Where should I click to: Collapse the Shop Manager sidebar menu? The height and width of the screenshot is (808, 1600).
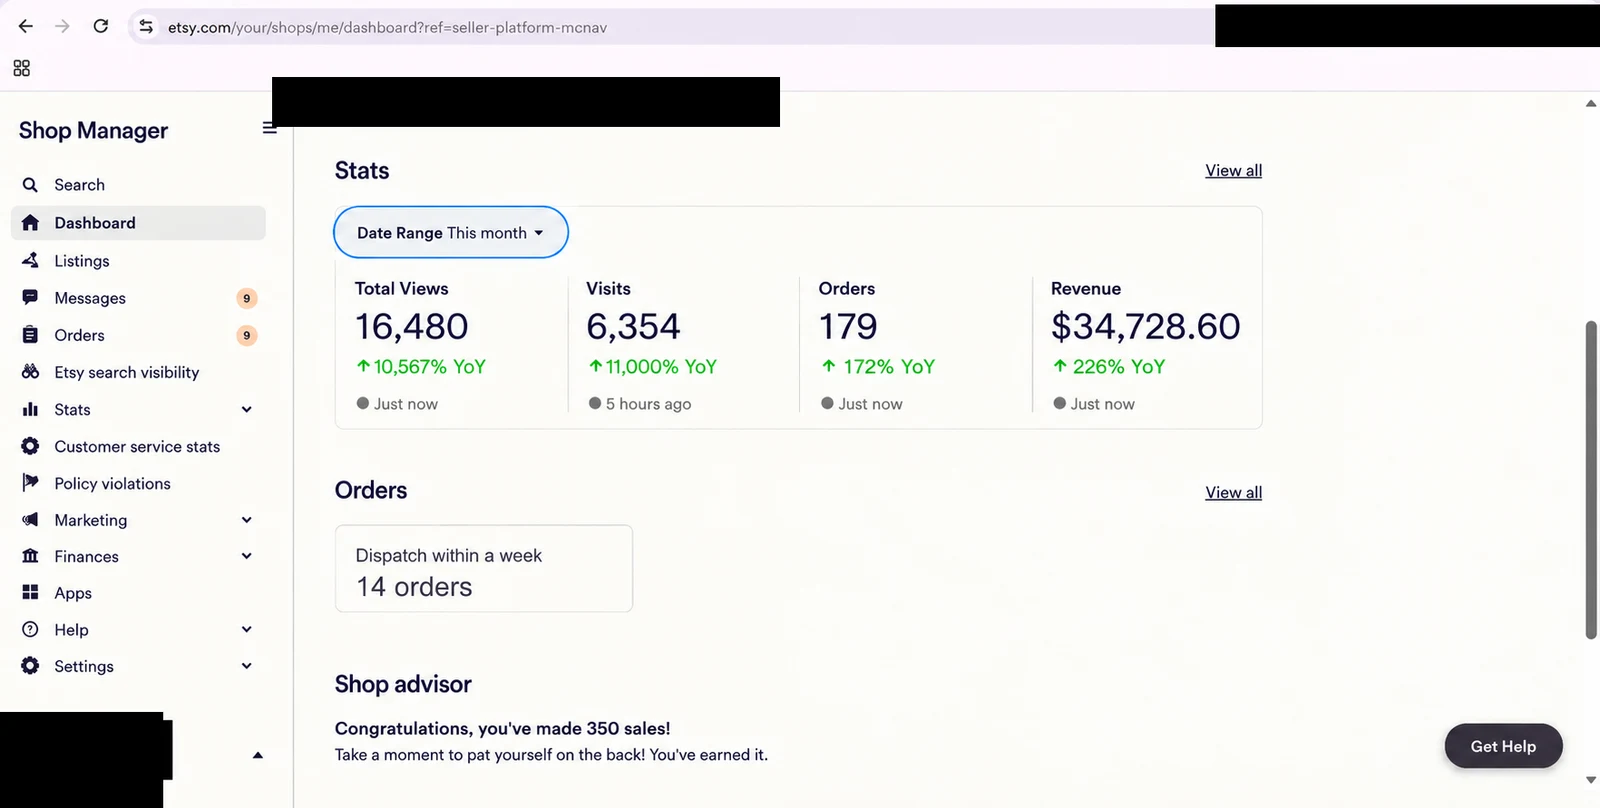point(269,128)
